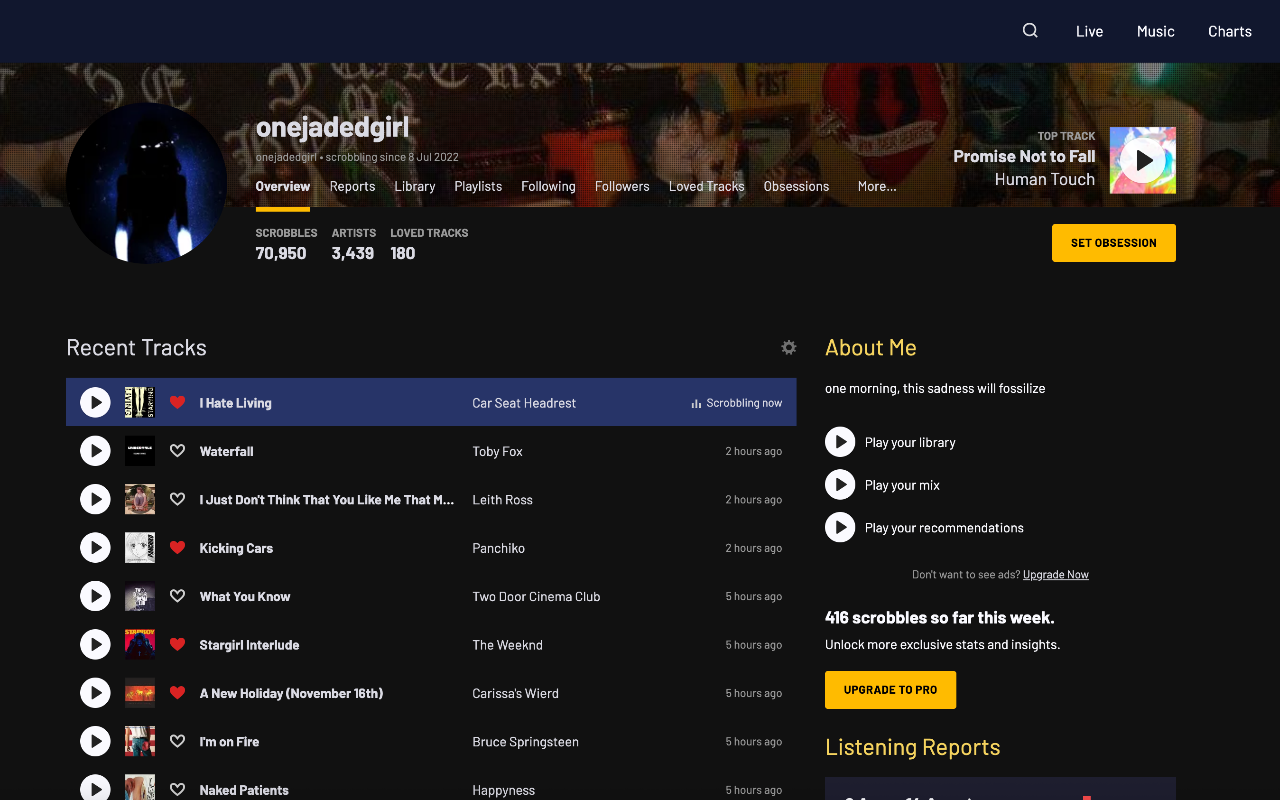Switch to the Loved Tracks tab

point(707,186)
